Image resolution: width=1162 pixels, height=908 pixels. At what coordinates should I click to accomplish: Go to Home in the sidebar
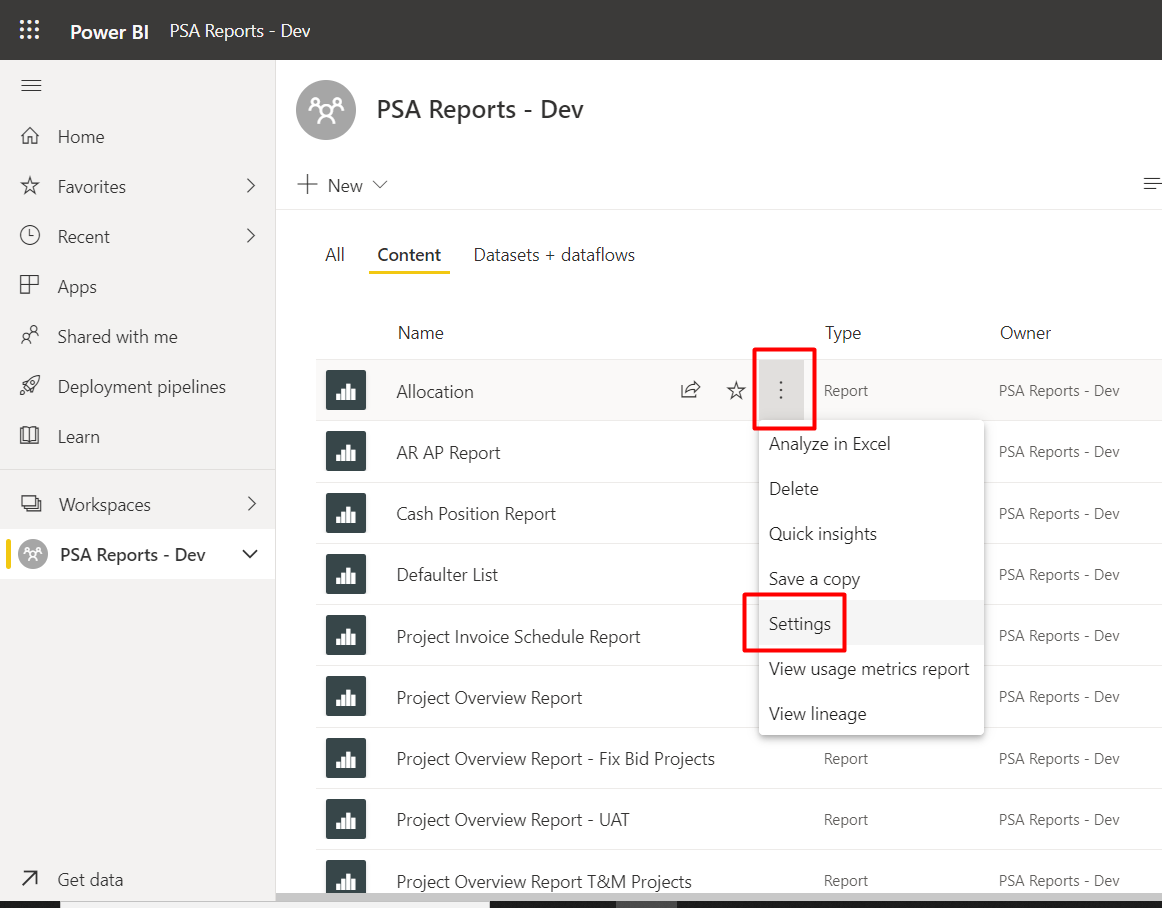[x=80, y=137]
